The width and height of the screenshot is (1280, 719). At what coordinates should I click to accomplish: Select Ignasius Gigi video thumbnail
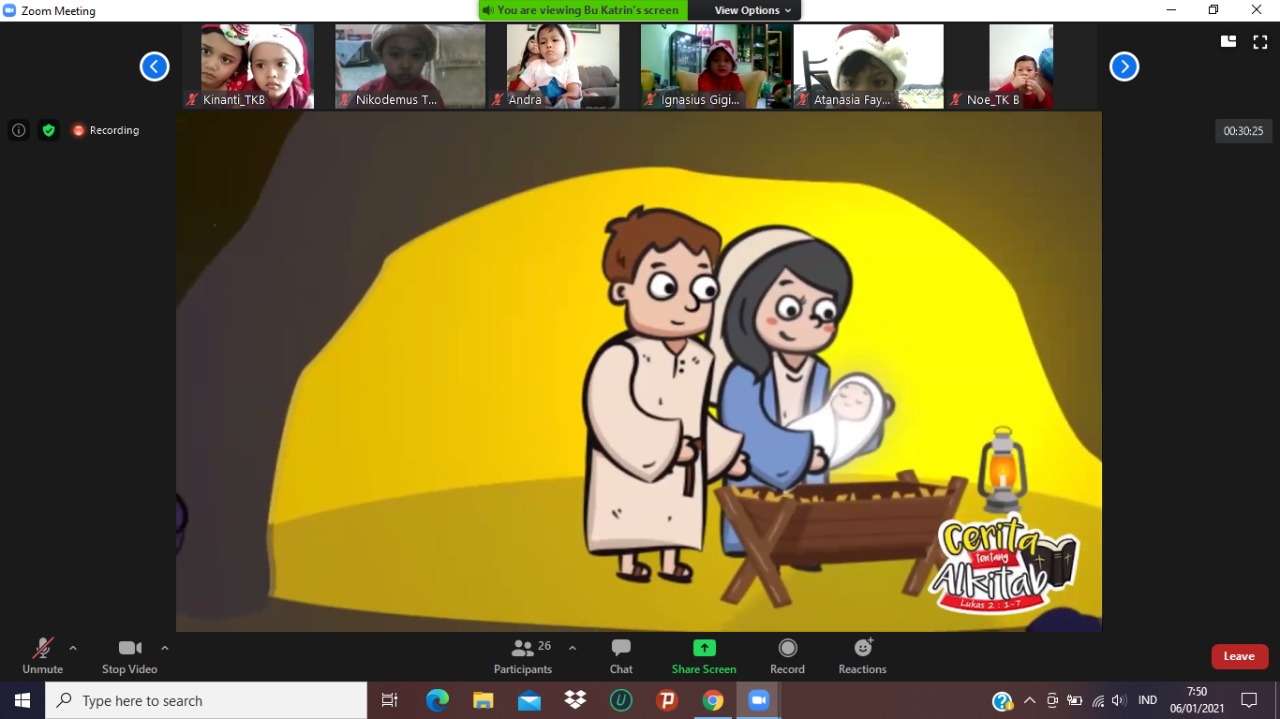(x=715, y=66)
